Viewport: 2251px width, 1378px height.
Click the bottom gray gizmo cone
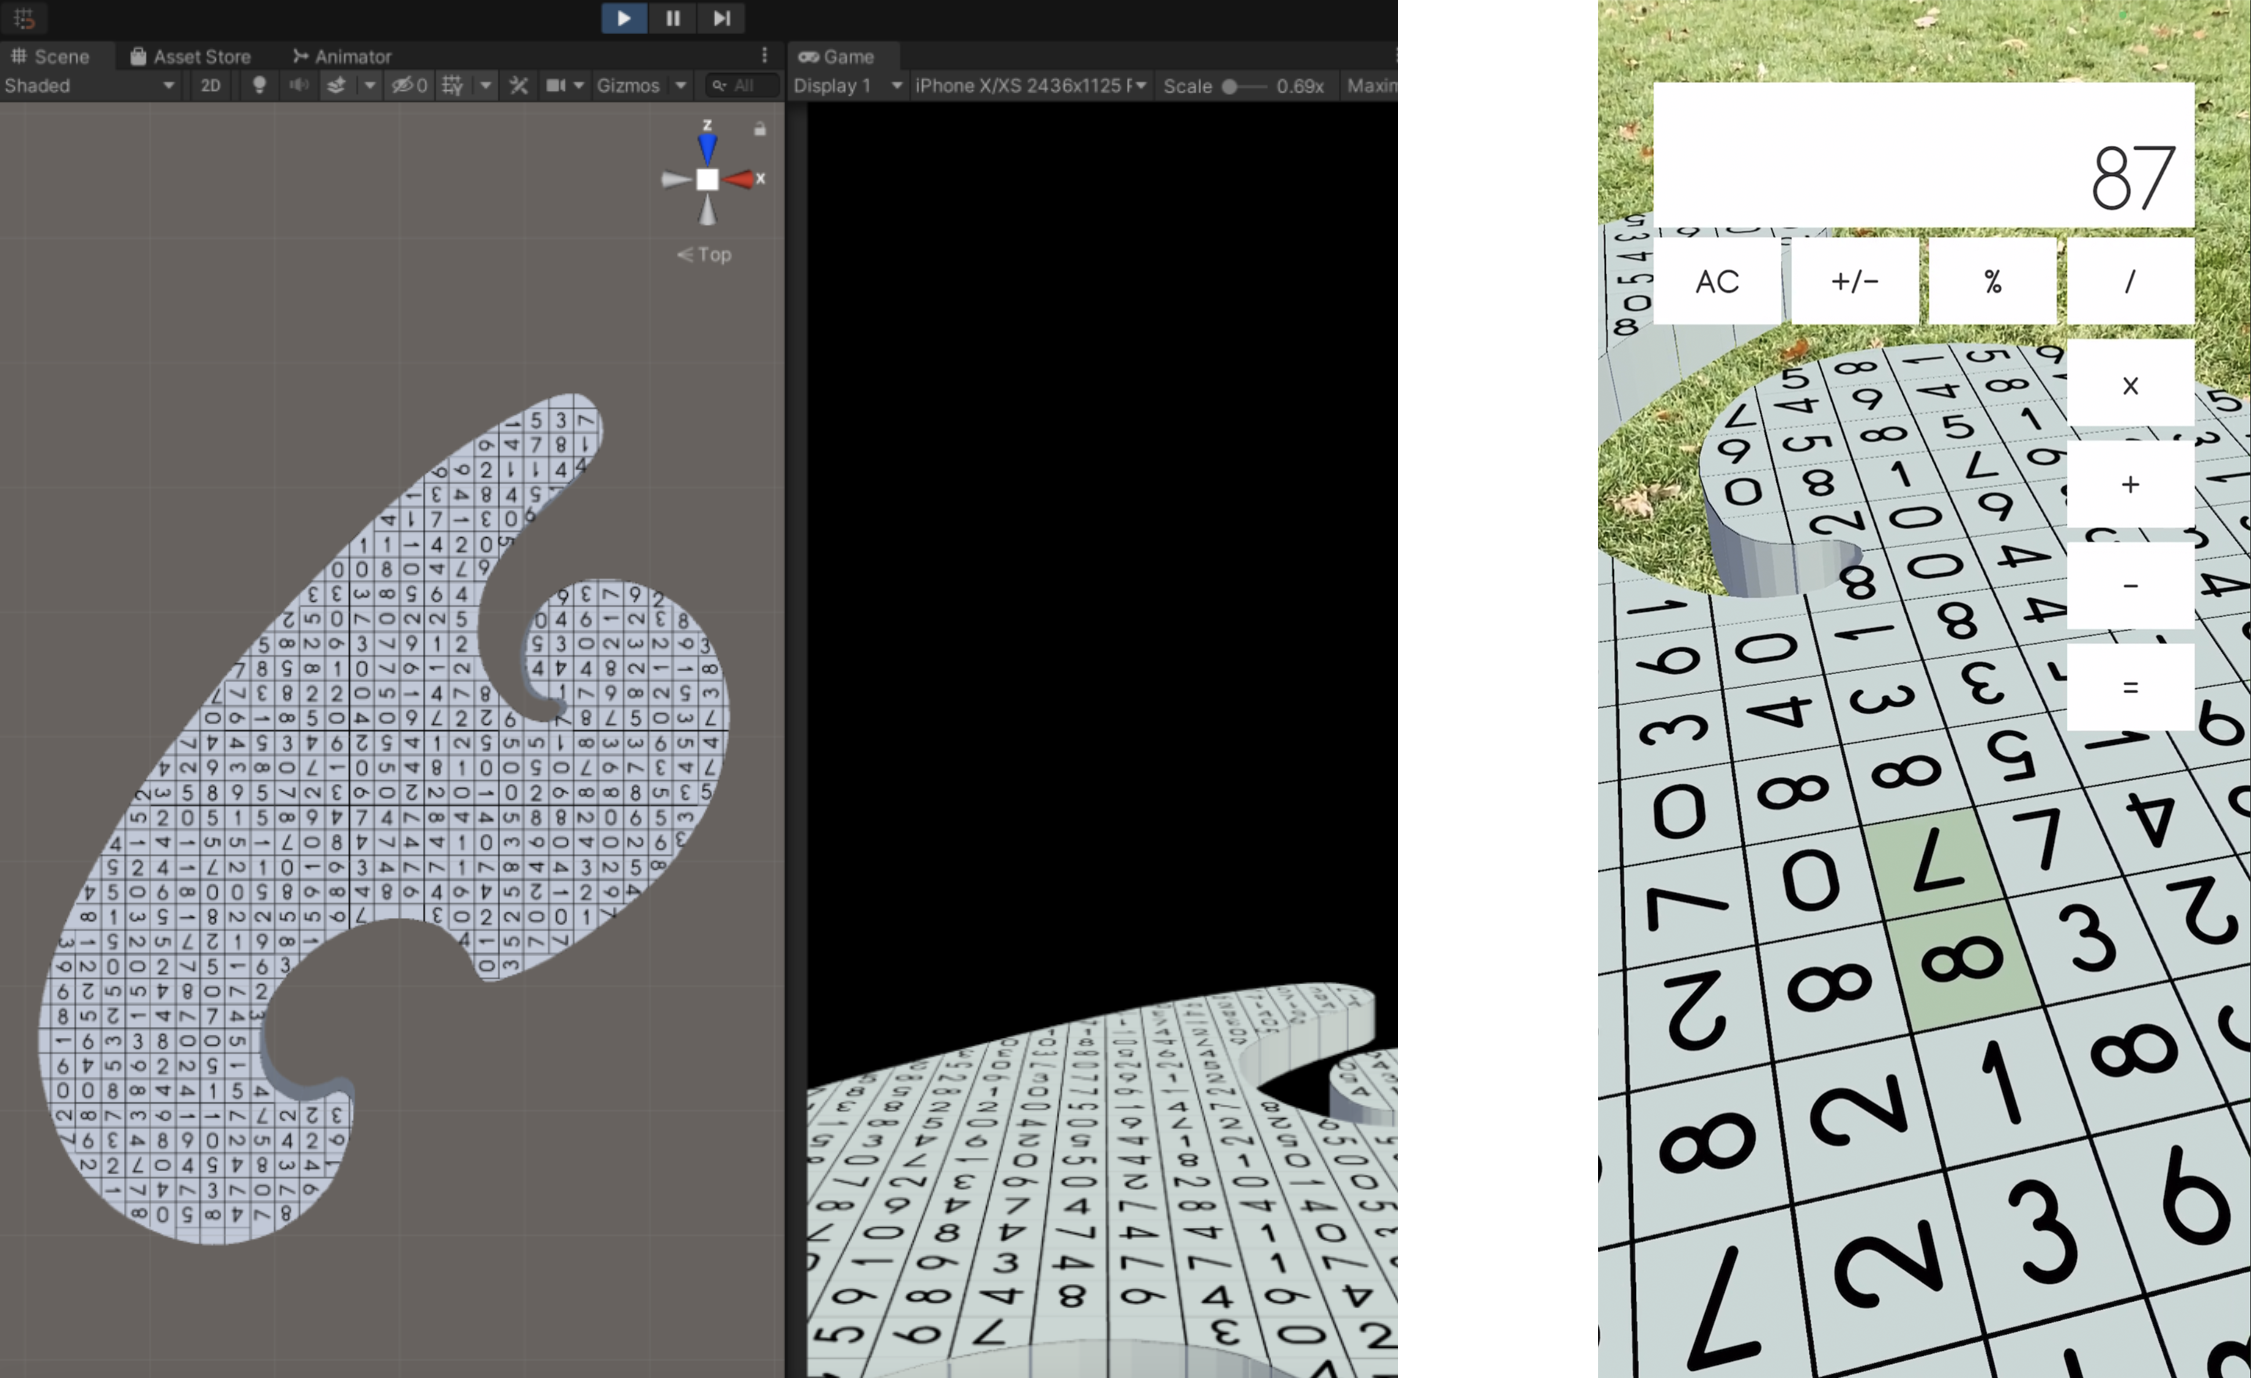pos(708,211)
